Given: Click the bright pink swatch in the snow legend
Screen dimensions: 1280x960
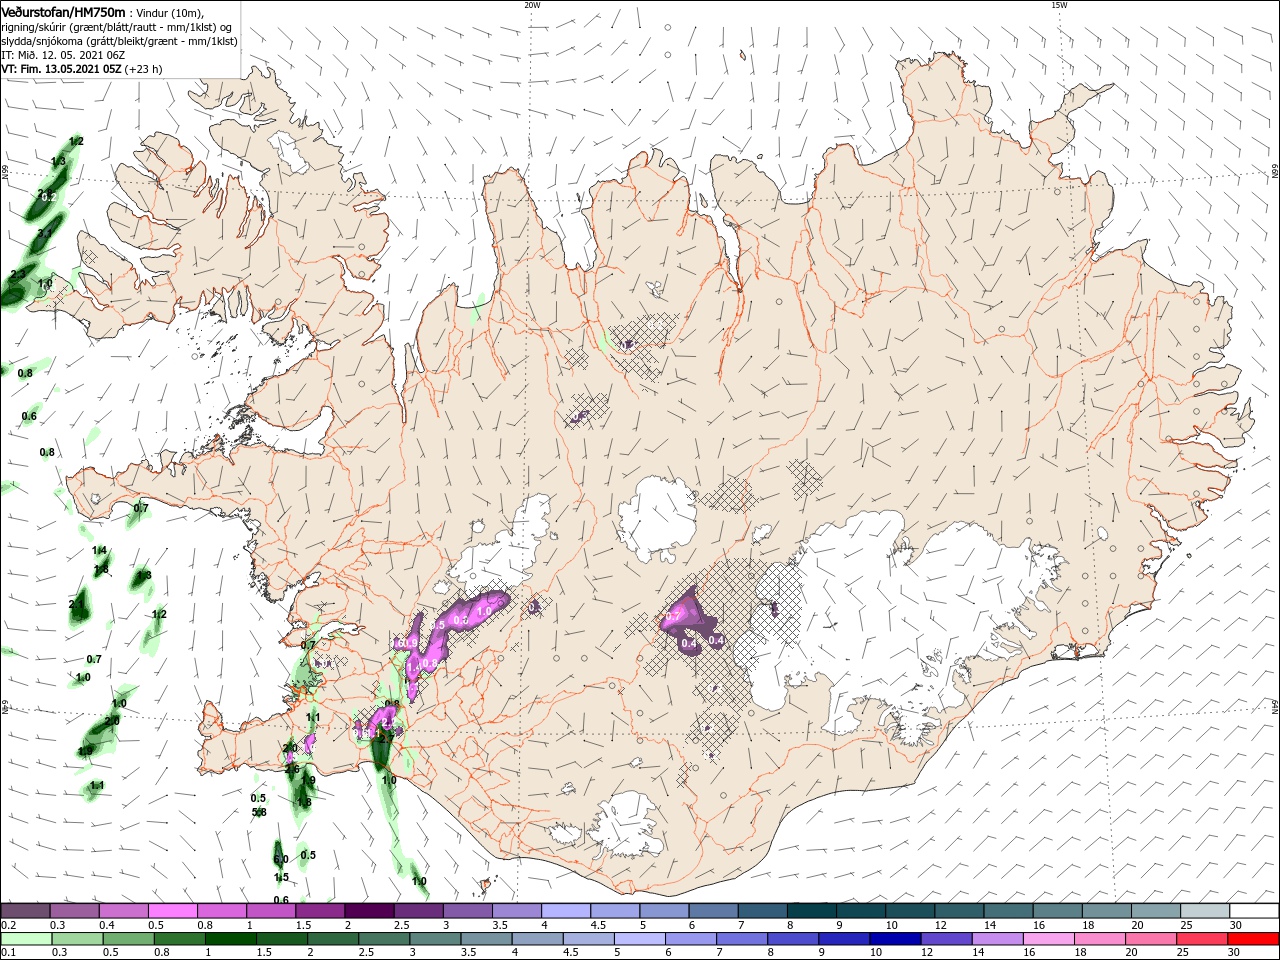Looking at the screenshot, I should pos(173,911).
